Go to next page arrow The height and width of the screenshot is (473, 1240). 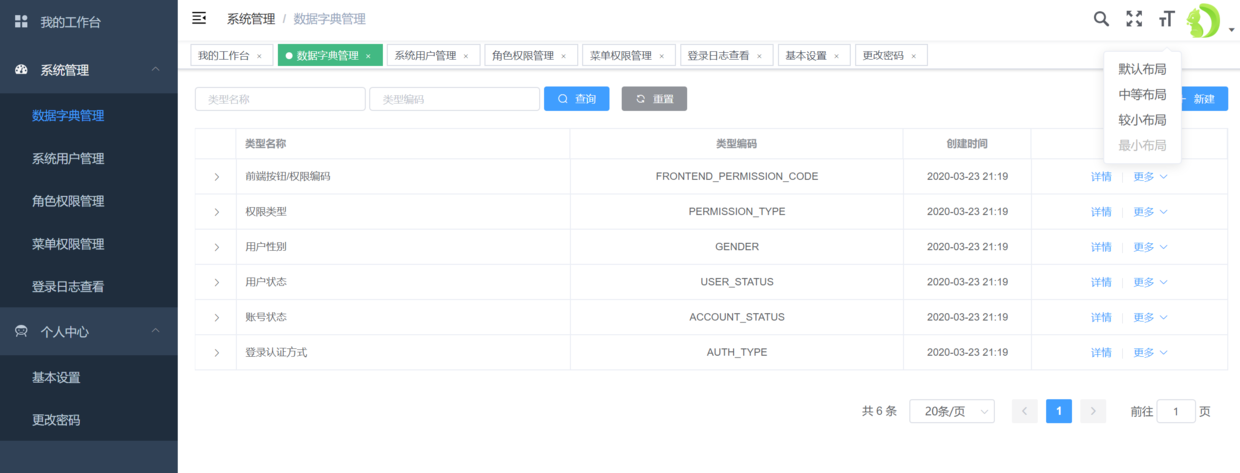pyautogui.click(x=1093, y=411)
